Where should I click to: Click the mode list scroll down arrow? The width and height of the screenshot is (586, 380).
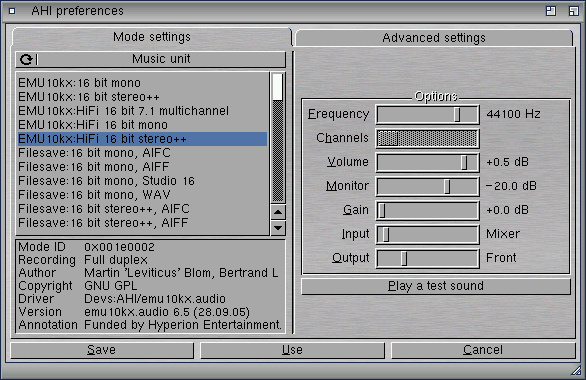(x=278, y=228)
